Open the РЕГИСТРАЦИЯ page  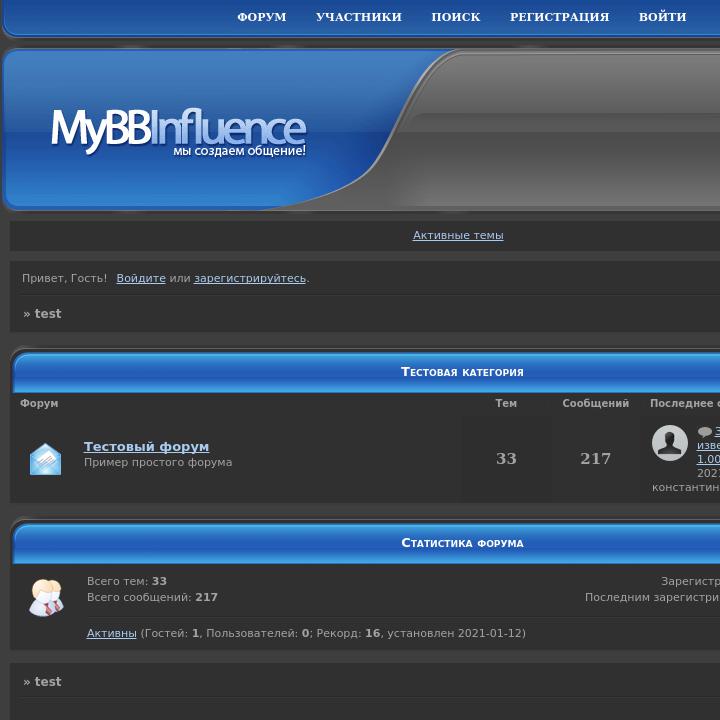(x=559, y=17)
